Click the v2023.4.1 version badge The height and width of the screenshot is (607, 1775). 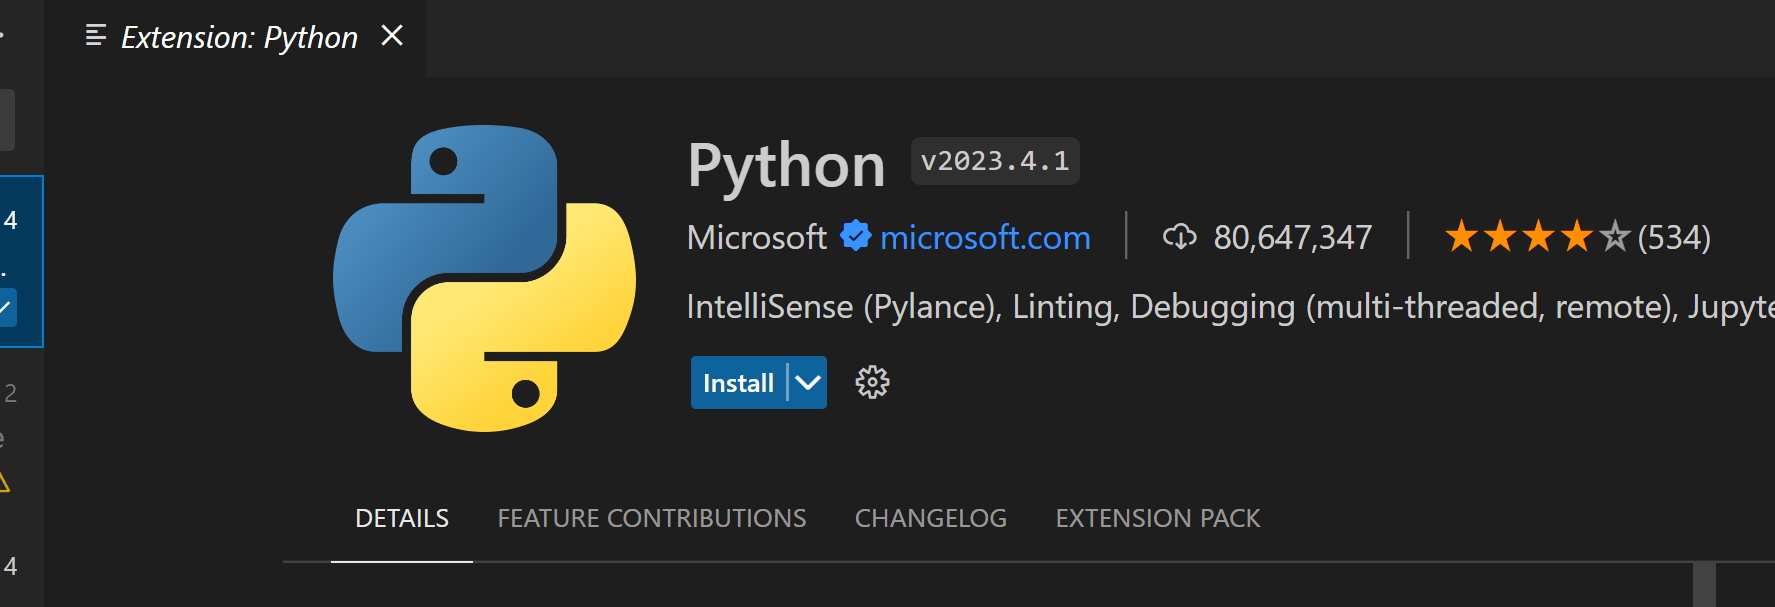click(995, 161)
